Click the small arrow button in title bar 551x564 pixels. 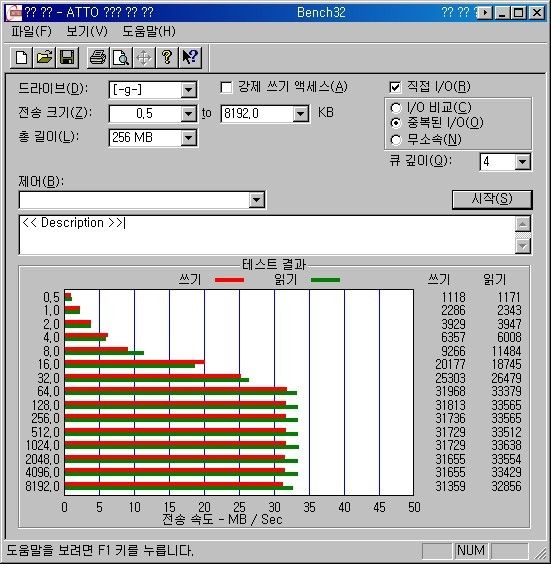coord(485,13)
